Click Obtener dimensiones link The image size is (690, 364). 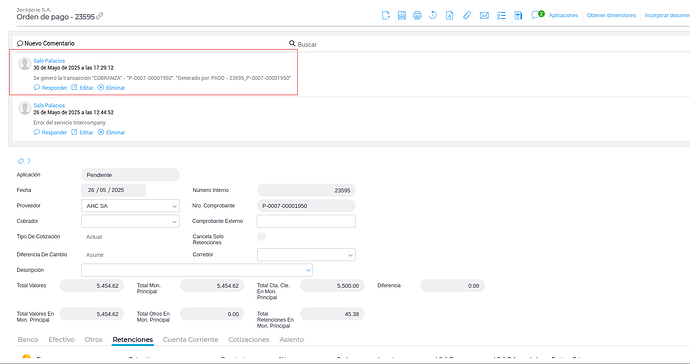(611, 15)
